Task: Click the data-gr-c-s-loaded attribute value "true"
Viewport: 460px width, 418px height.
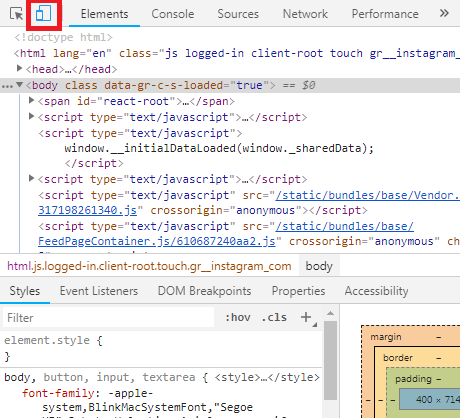Action: pyautogui.click(x=249, y=85)
